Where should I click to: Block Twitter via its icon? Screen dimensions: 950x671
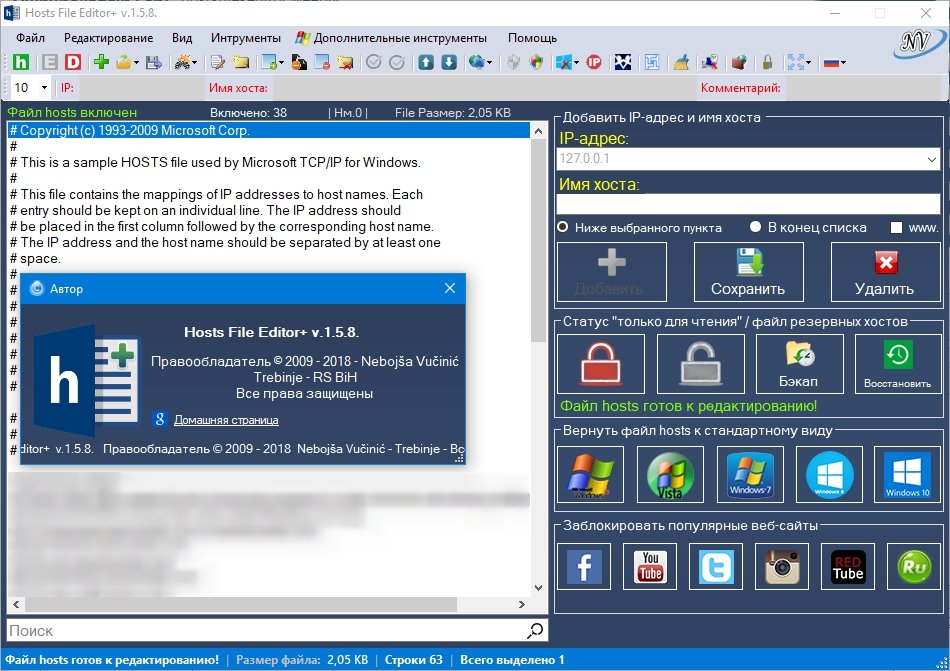click(716, 566)
